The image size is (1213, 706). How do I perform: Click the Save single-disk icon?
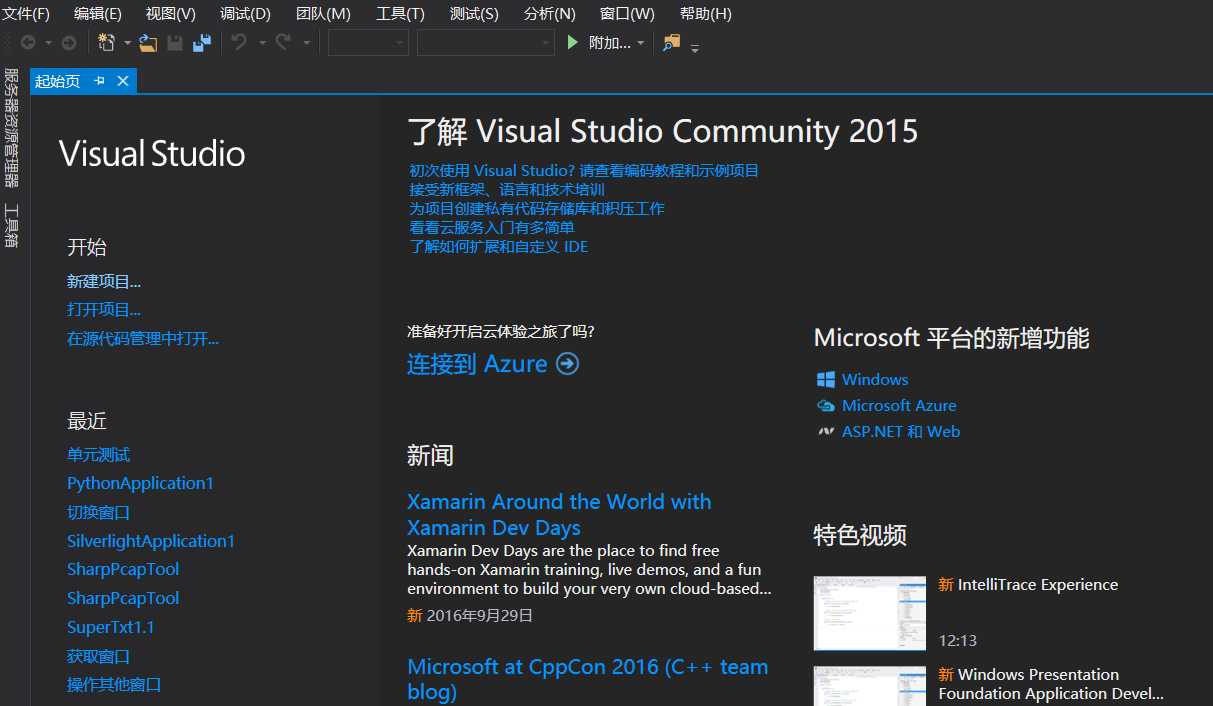pyautogui.click(x=175, y=43)
